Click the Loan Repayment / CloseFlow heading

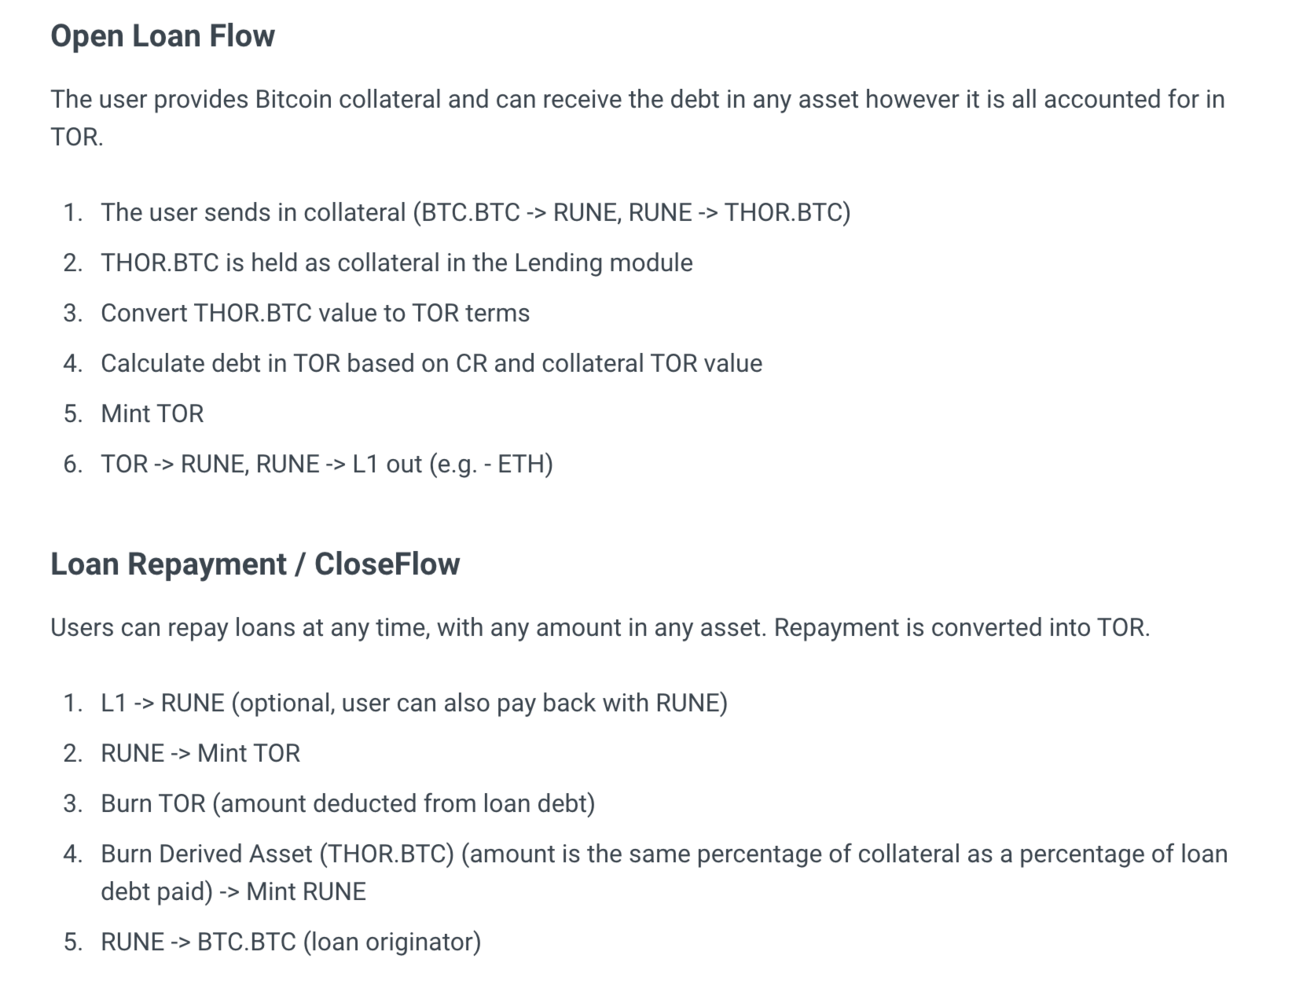coord(255,564)
